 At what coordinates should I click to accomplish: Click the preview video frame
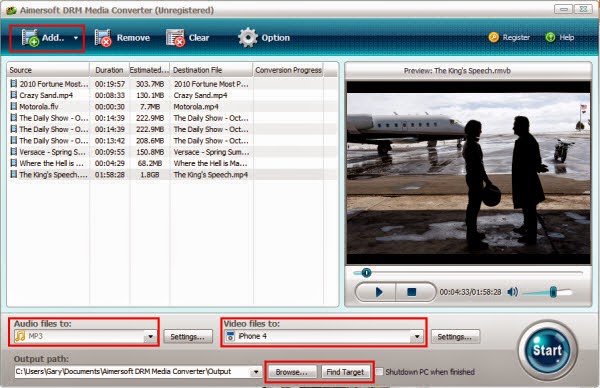click(468, 173)
